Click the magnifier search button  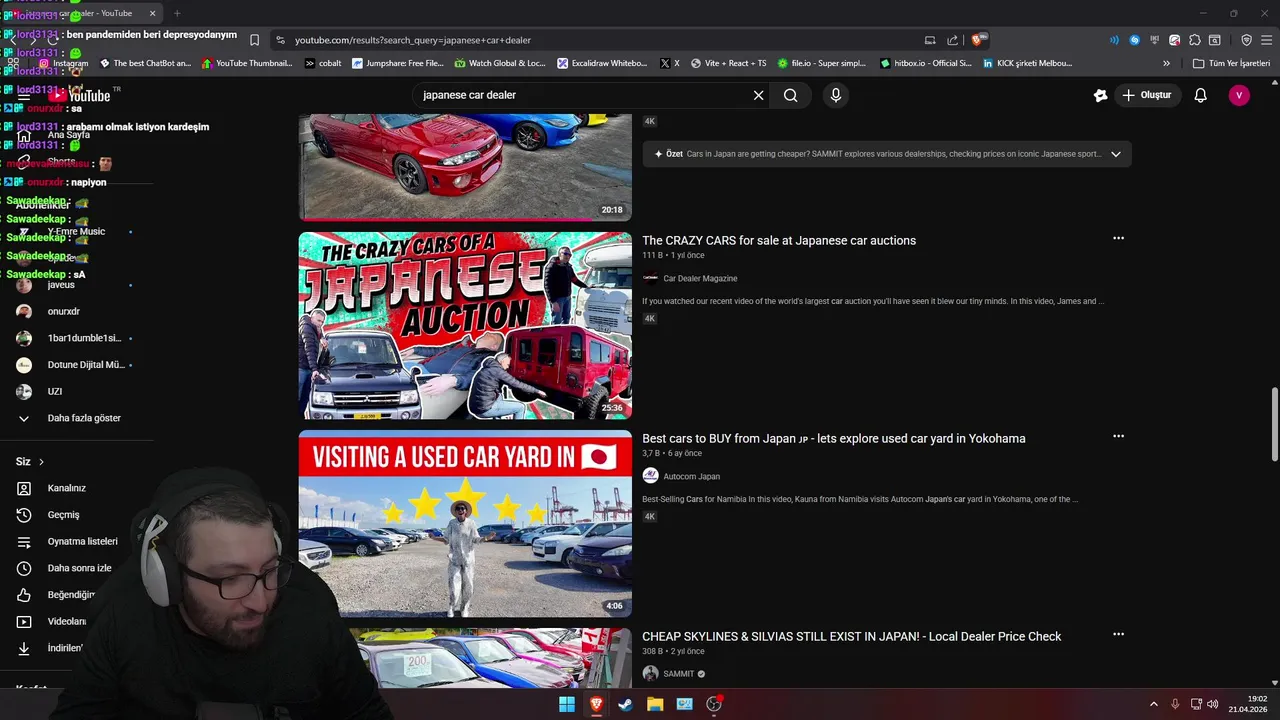[791, 95]
